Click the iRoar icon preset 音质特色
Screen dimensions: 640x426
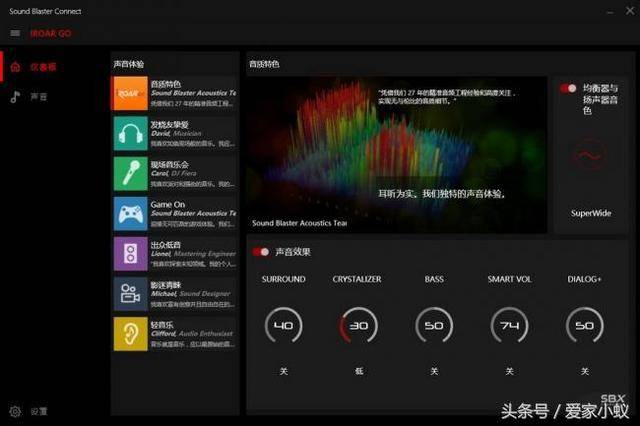pos(130,93)
